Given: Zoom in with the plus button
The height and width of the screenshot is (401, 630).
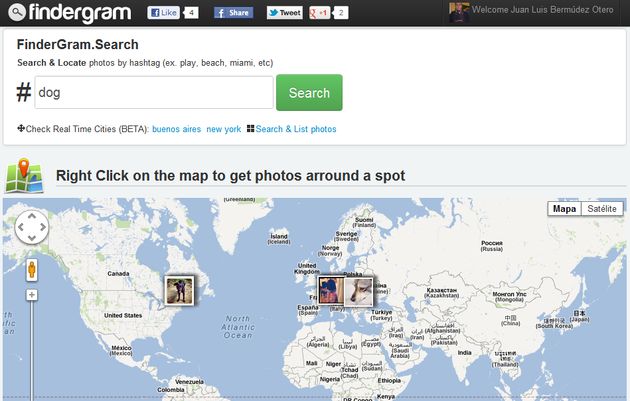Looking at the screenshot, I should tap(32, 295).
